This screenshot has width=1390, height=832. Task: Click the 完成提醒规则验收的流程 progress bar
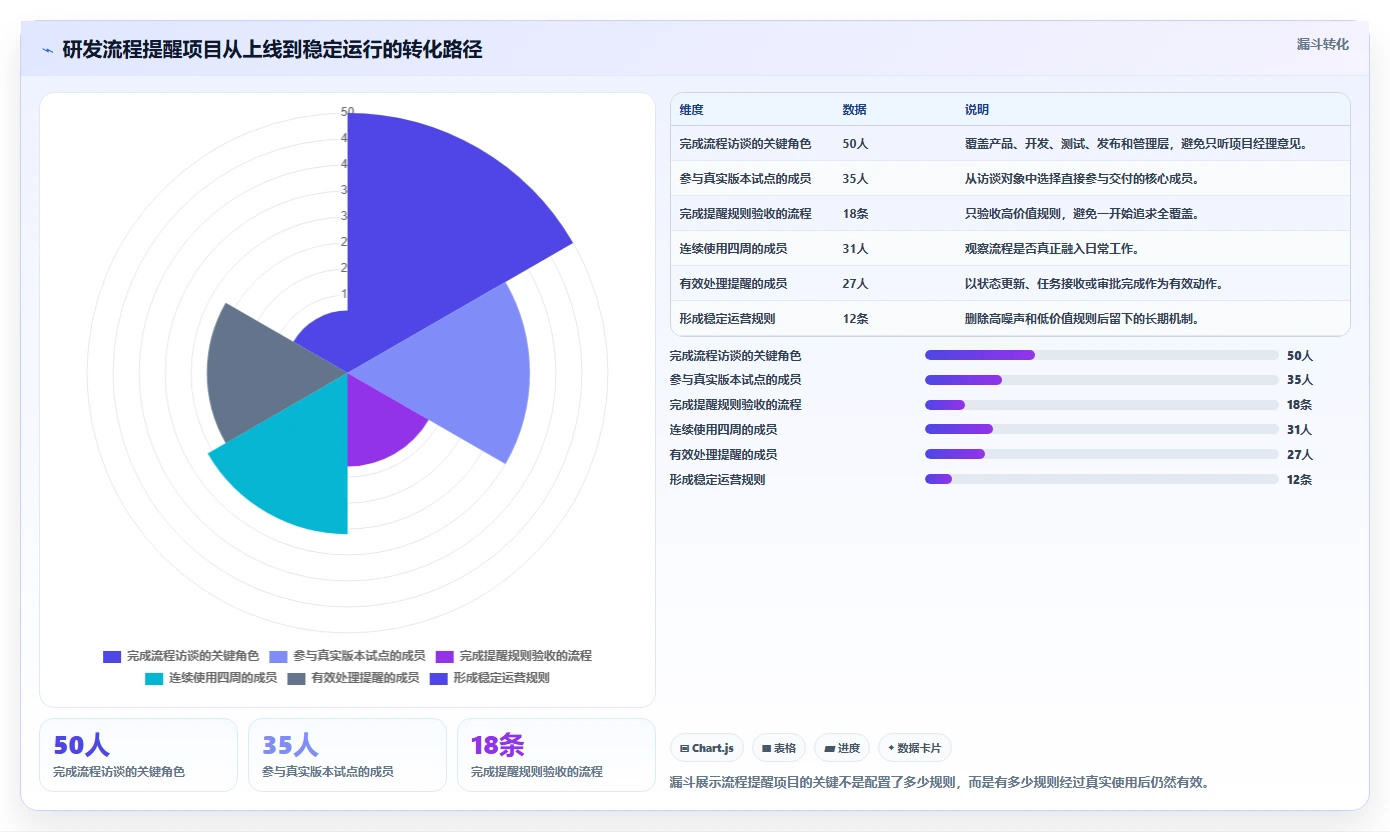1102,405
